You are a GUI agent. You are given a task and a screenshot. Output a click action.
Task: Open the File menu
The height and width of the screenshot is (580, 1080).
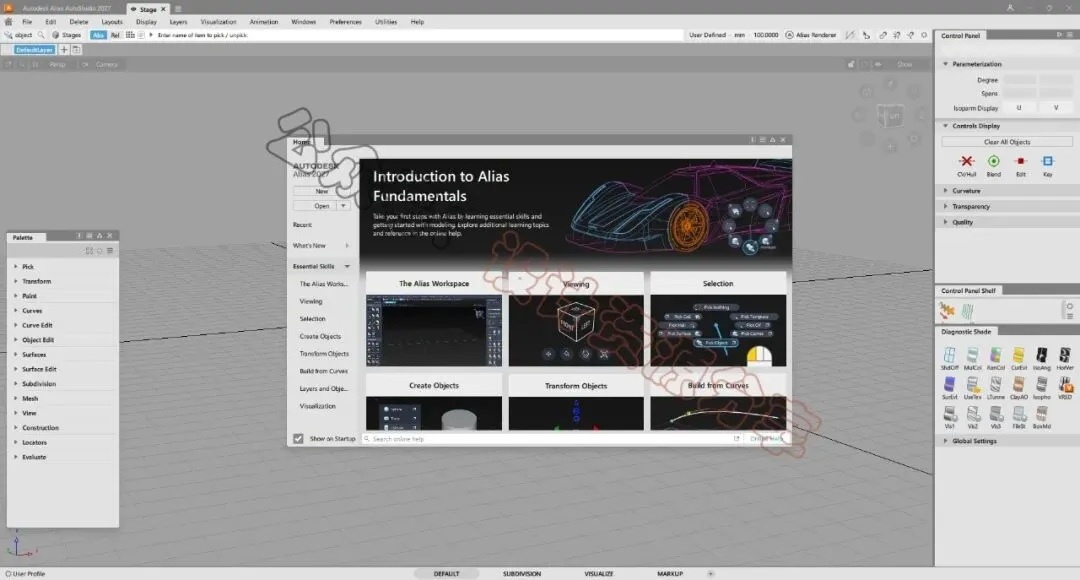pyautogui.click(x=27, y=22)
